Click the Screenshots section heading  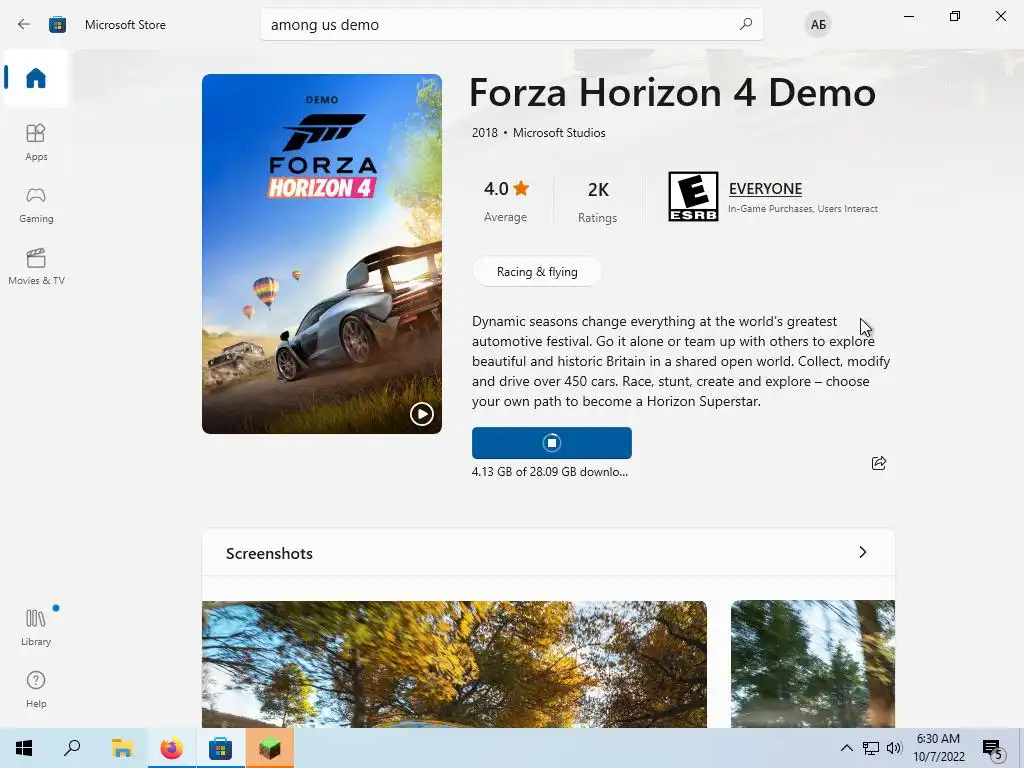[269, 553]
